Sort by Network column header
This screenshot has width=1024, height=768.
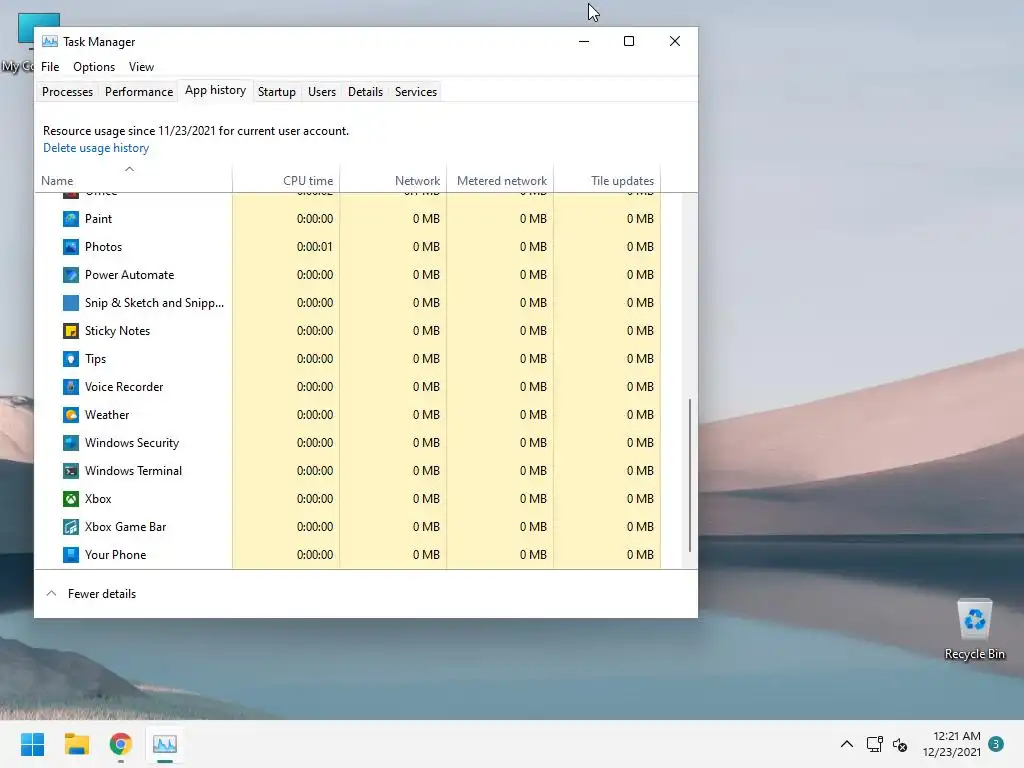pyautogui.click(x=393, y=180)
